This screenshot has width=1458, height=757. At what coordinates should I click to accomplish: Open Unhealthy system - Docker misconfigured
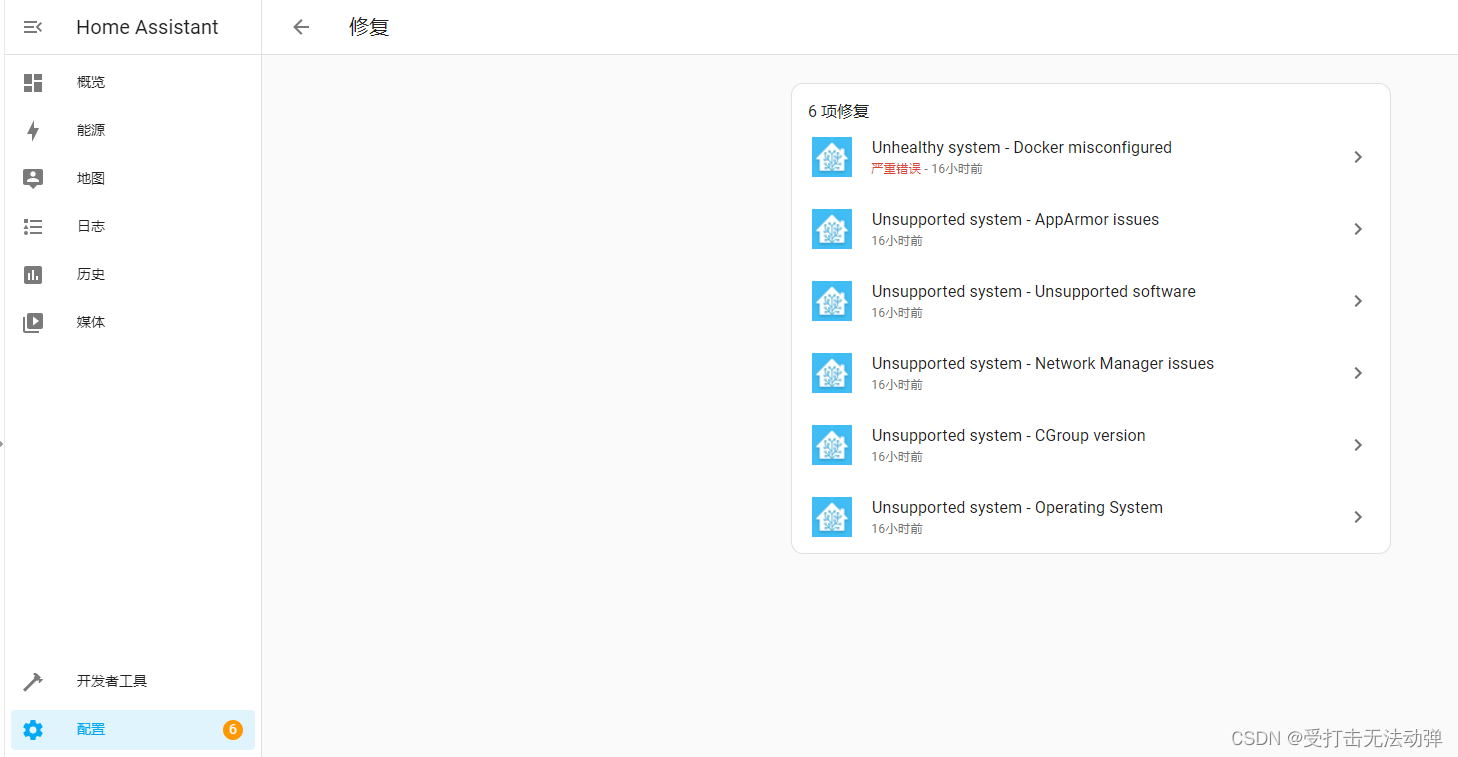point(1091,157)
